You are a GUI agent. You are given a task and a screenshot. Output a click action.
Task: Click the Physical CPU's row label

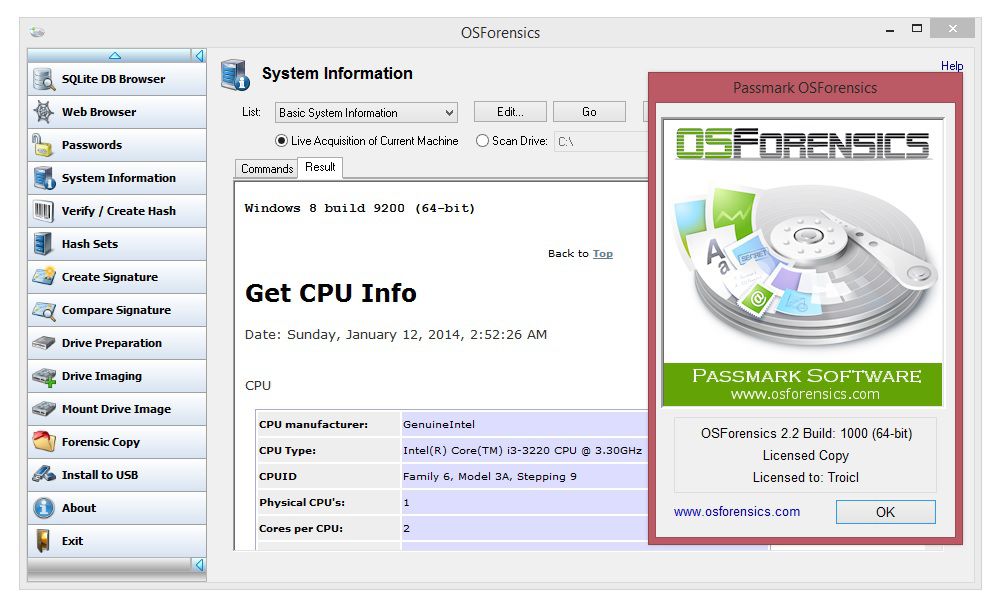302,503
